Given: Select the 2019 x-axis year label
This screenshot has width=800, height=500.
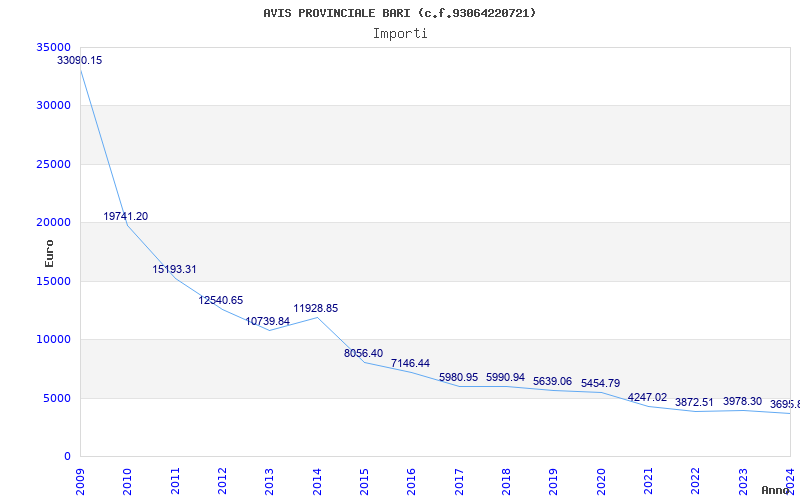Looking at the screenshot, I should [554, 482].
